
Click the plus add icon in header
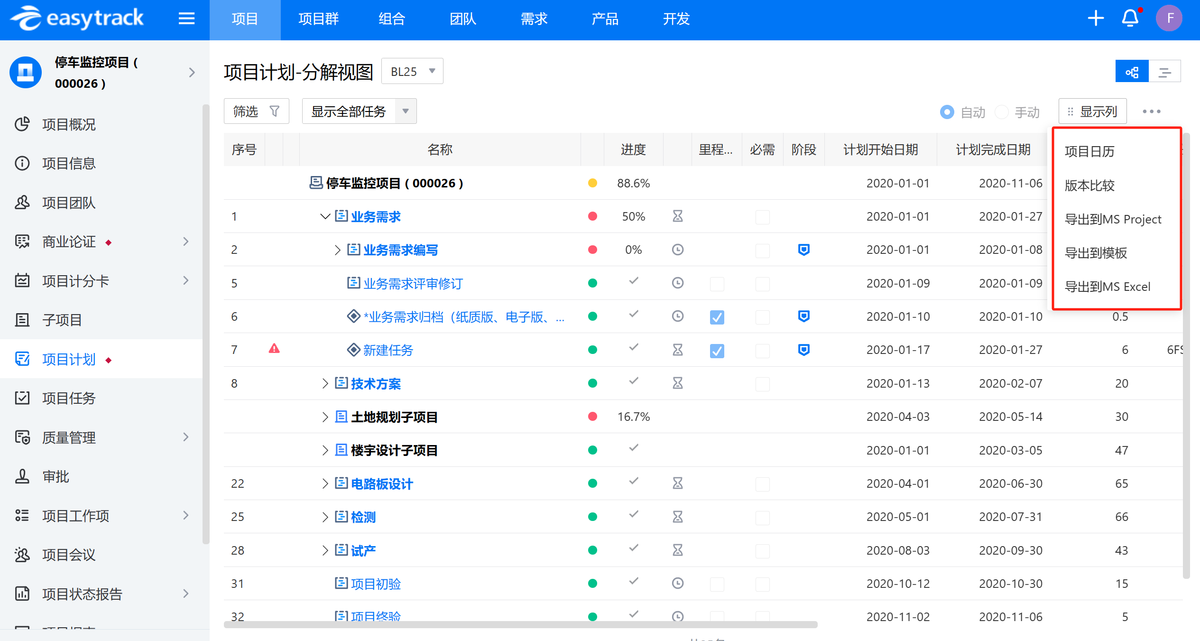1096,18
